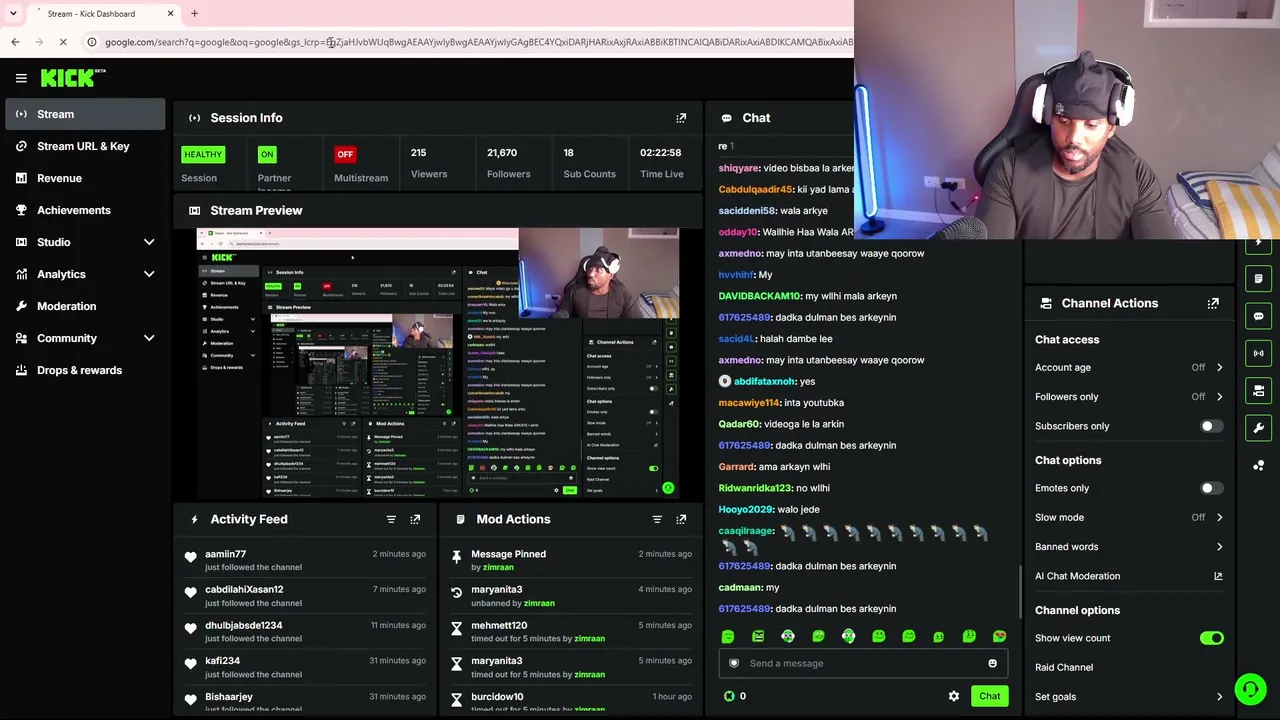The image size is (1280, 720).
Task: Open the emoji picker in message box
Action: click(x=992, y=663)
